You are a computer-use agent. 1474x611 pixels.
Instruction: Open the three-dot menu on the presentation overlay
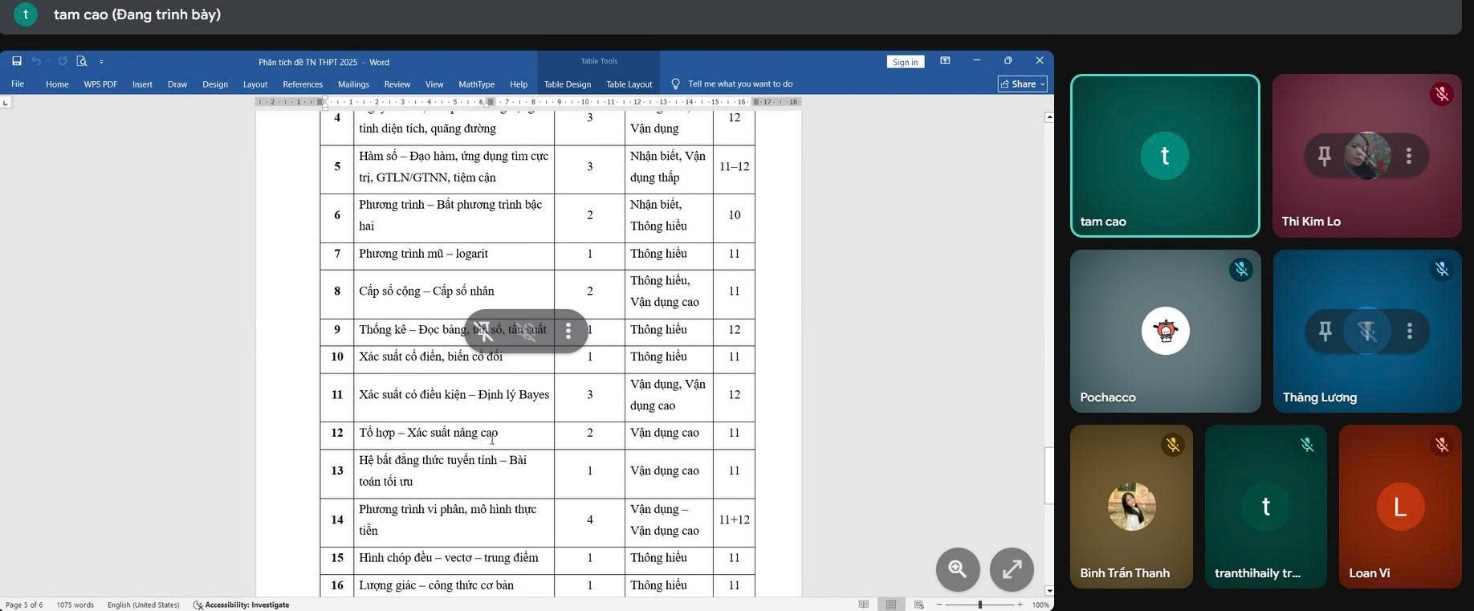tap(569, 331)
